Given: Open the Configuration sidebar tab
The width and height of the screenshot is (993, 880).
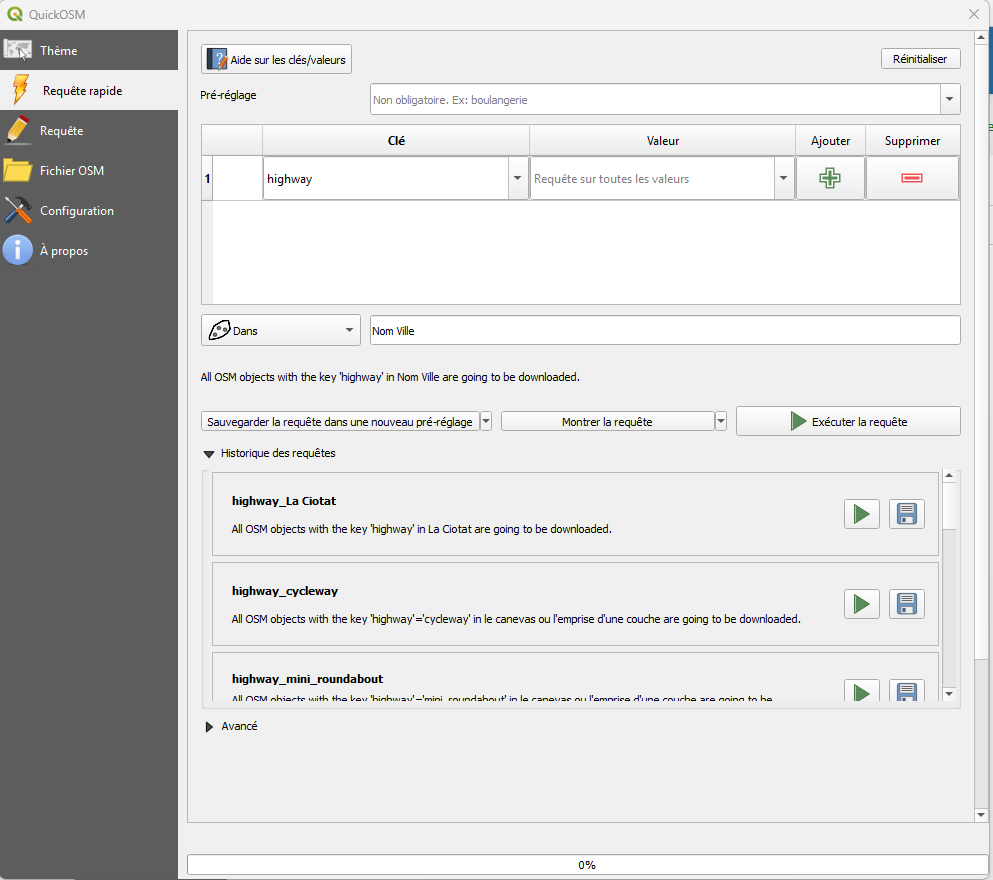Looking at the screenshot, I should click(89, 210).
